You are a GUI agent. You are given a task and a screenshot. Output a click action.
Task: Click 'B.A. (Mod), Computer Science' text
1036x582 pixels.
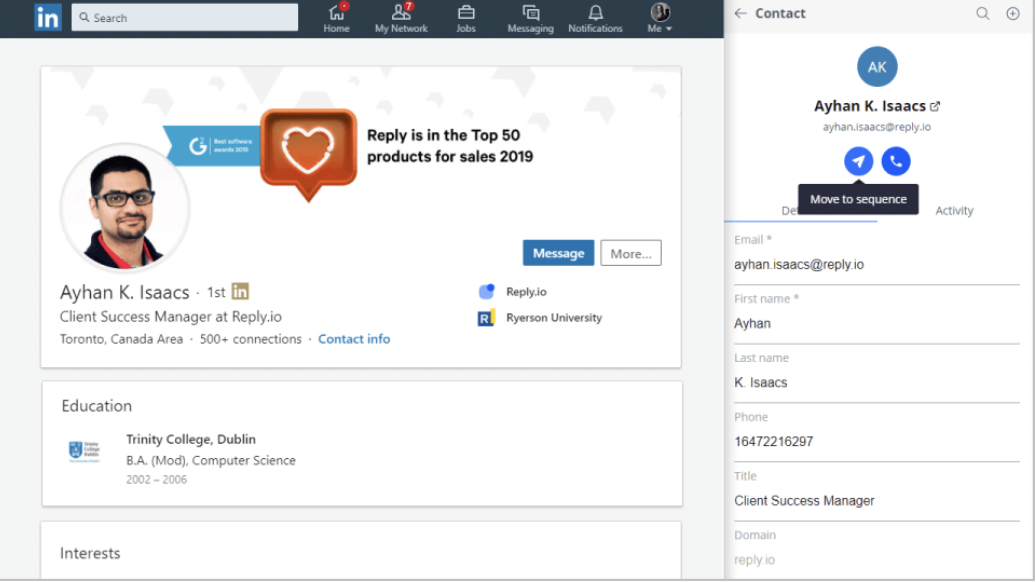pos(211,460)
